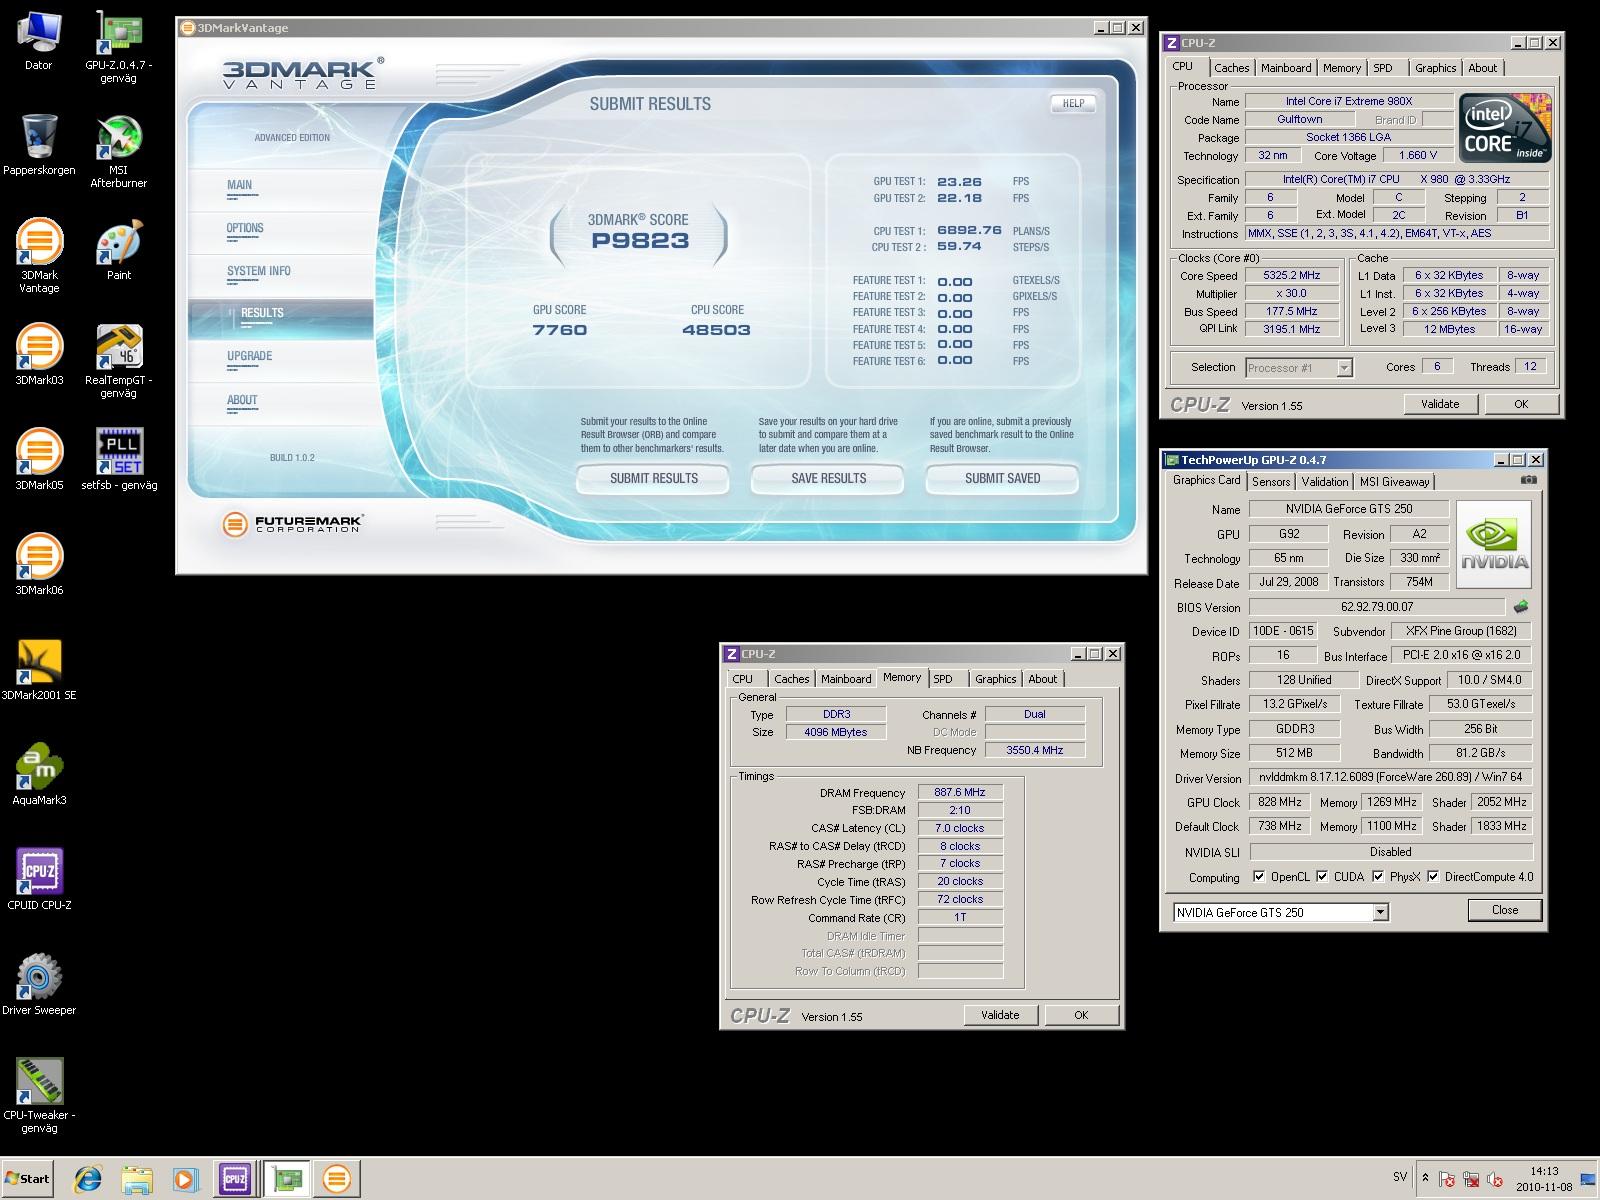Open Caches tab in top CPU-Z window
This screenshot has width=1600, height=1200.
(1231, 68)
